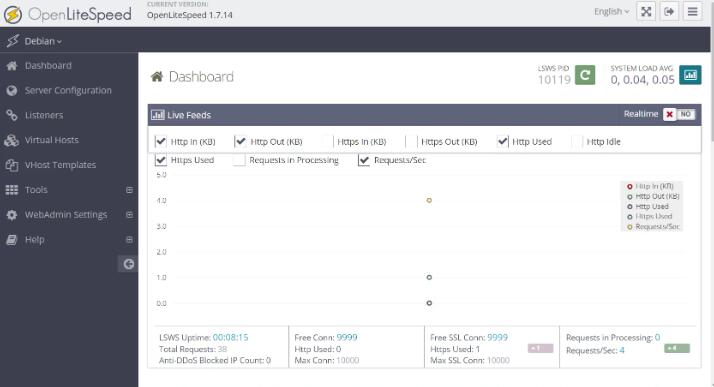Click the Live Feeds chart icon

[158, 115]
